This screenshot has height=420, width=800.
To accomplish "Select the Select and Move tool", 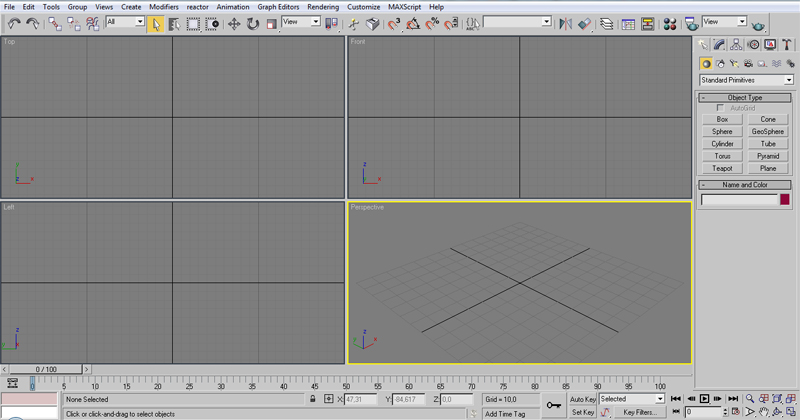I will point(234,24).
